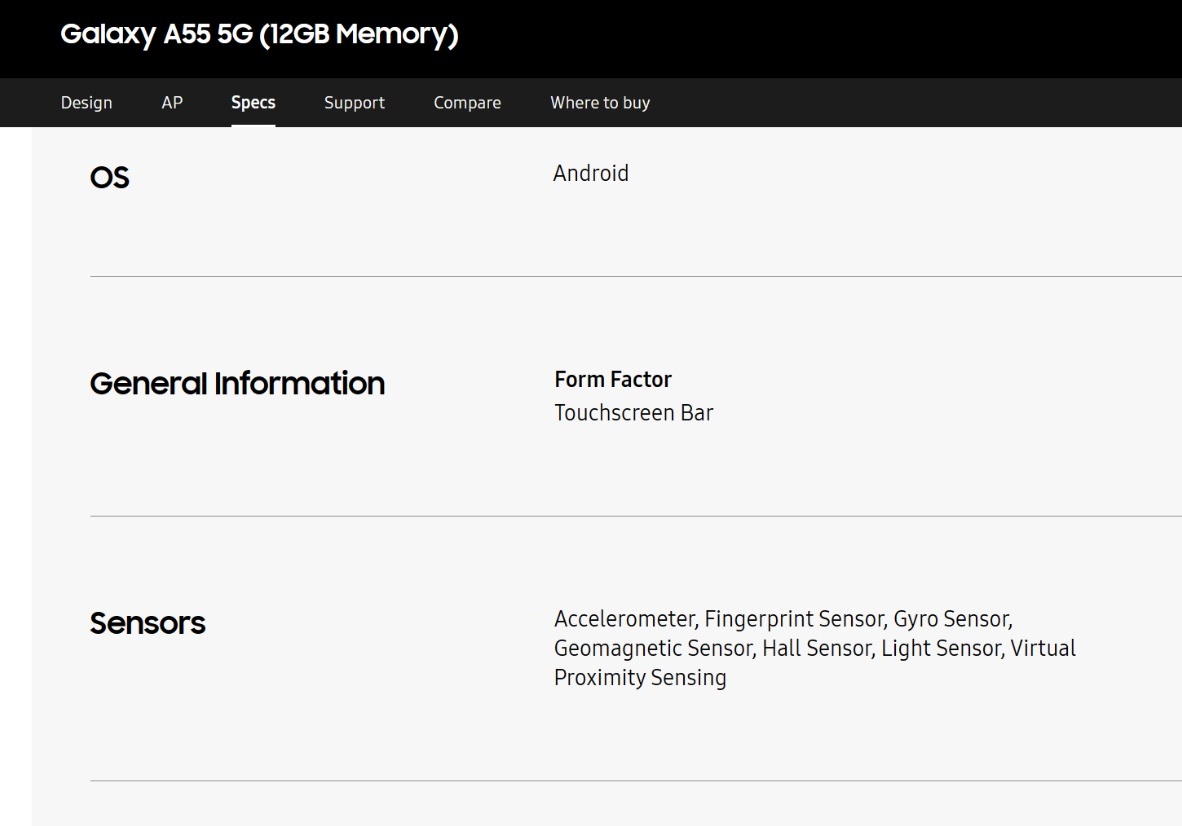Image resolution: width=1182 pixels, height=826 pixels.
Task: Click the OS section heading
Action: [x=109, y=178]
